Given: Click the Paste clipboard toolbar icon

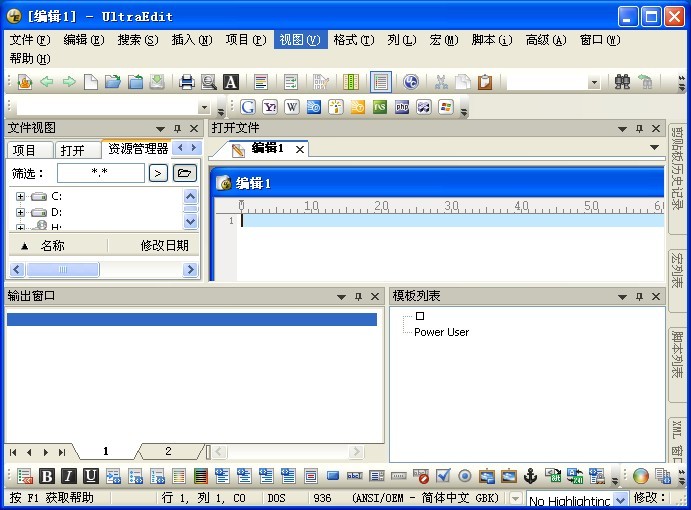Looking at the screenshot, I should (x=485, y=83).
